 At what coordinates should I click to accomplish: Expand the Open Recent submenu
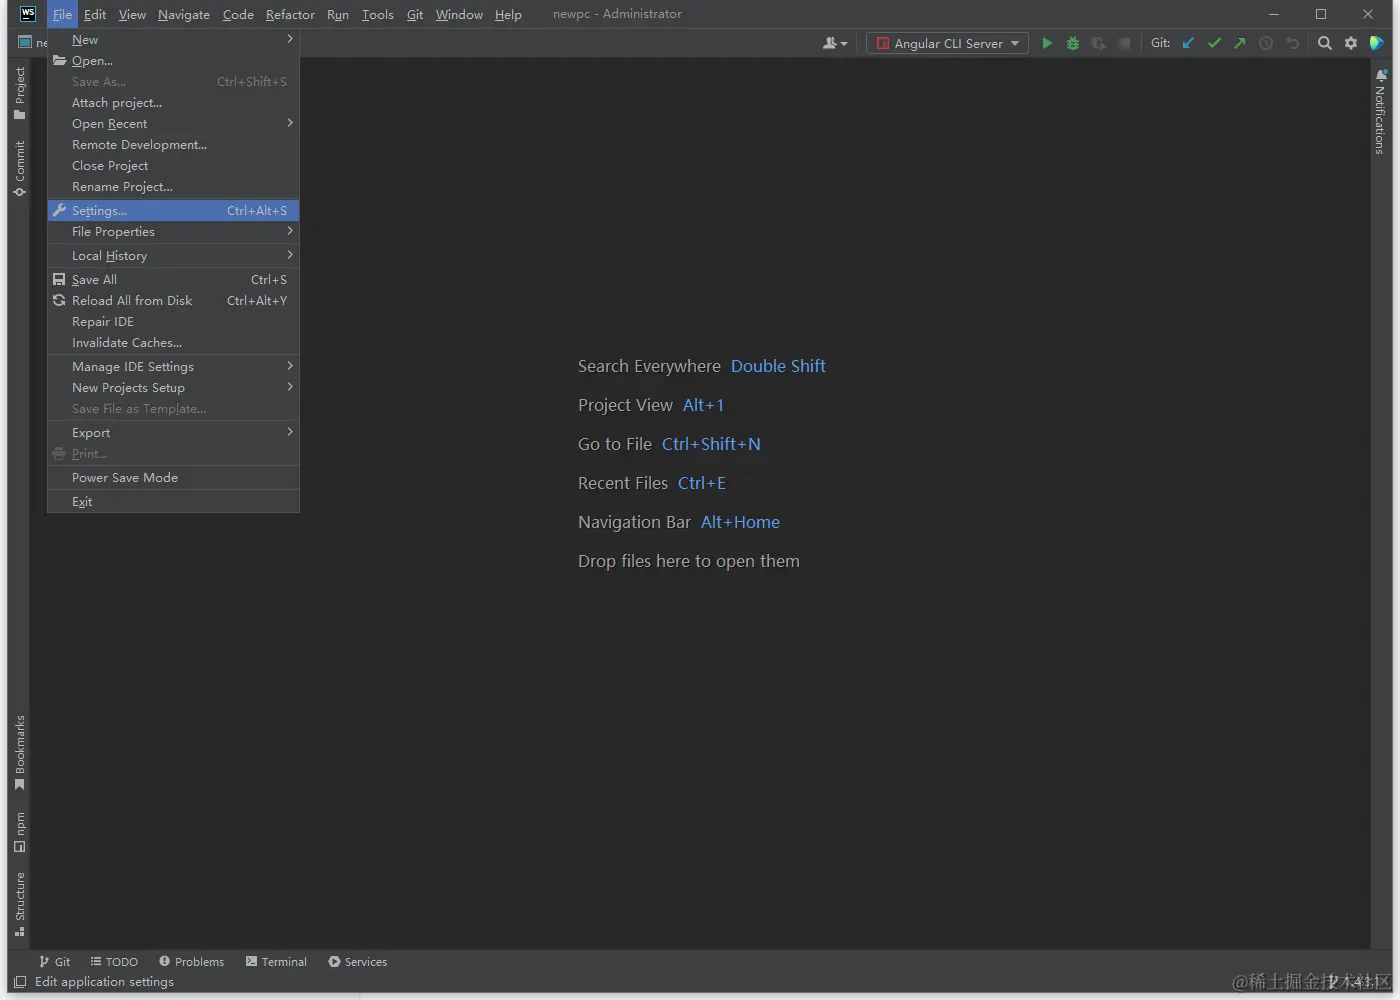[173, 124]
